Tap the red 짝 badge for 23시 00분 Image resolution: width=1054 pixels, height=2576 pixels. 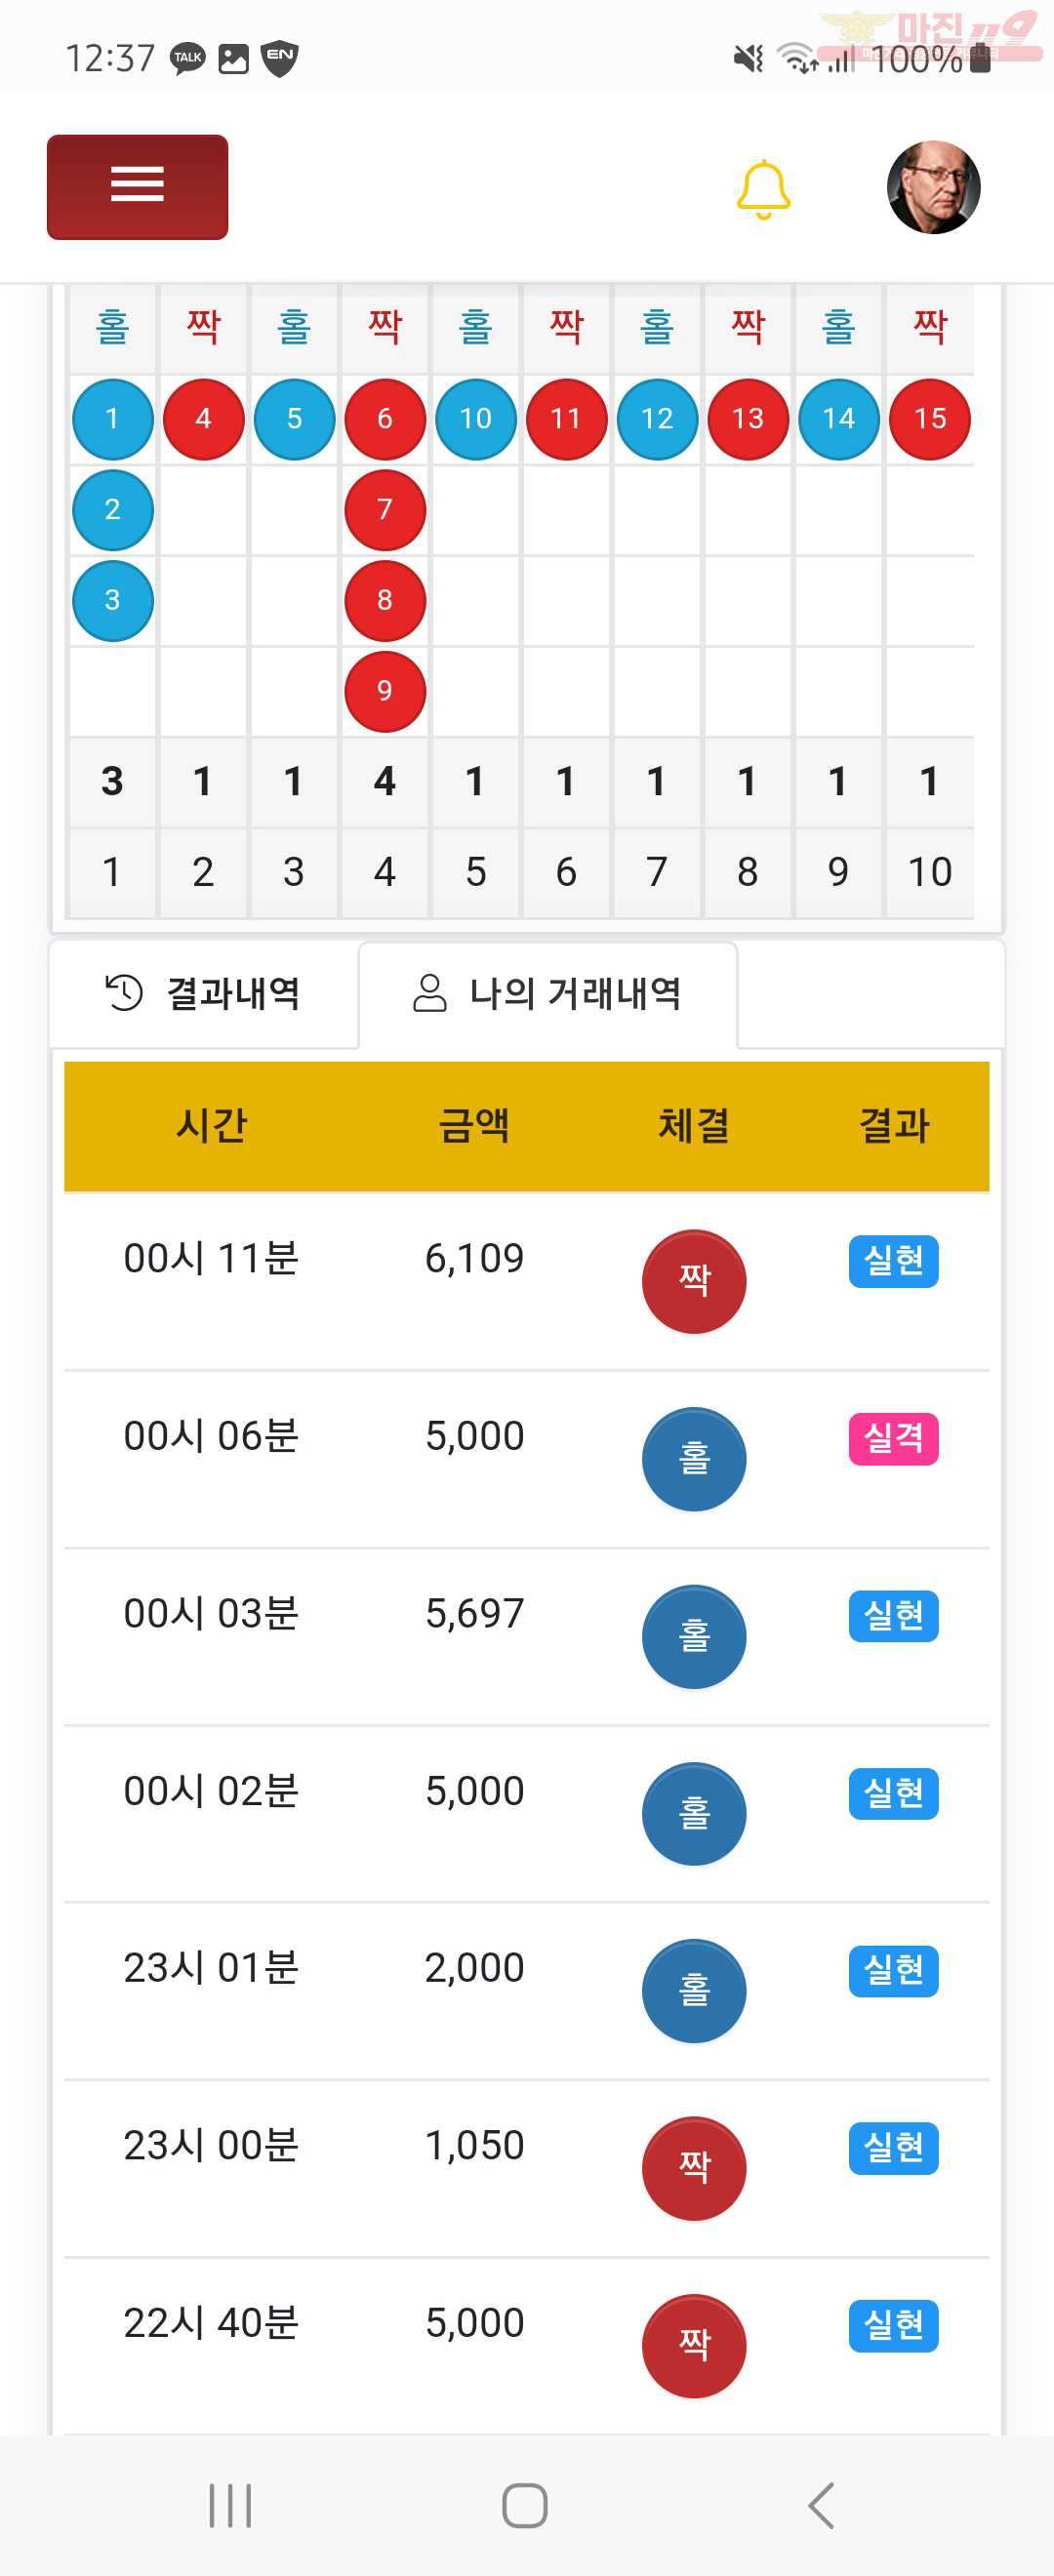click(694, 2168)
